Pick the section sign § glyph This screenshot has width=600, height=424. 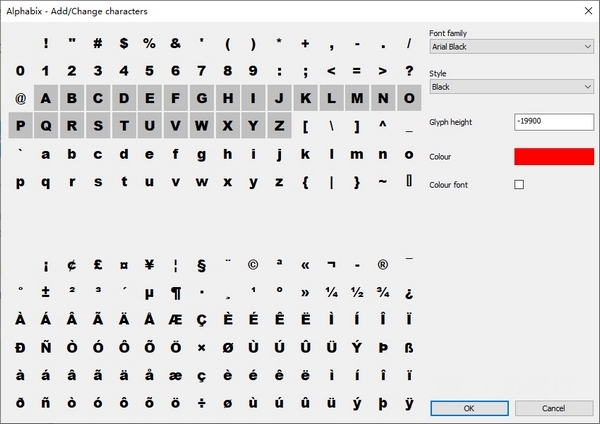click(x=201, y=265)
